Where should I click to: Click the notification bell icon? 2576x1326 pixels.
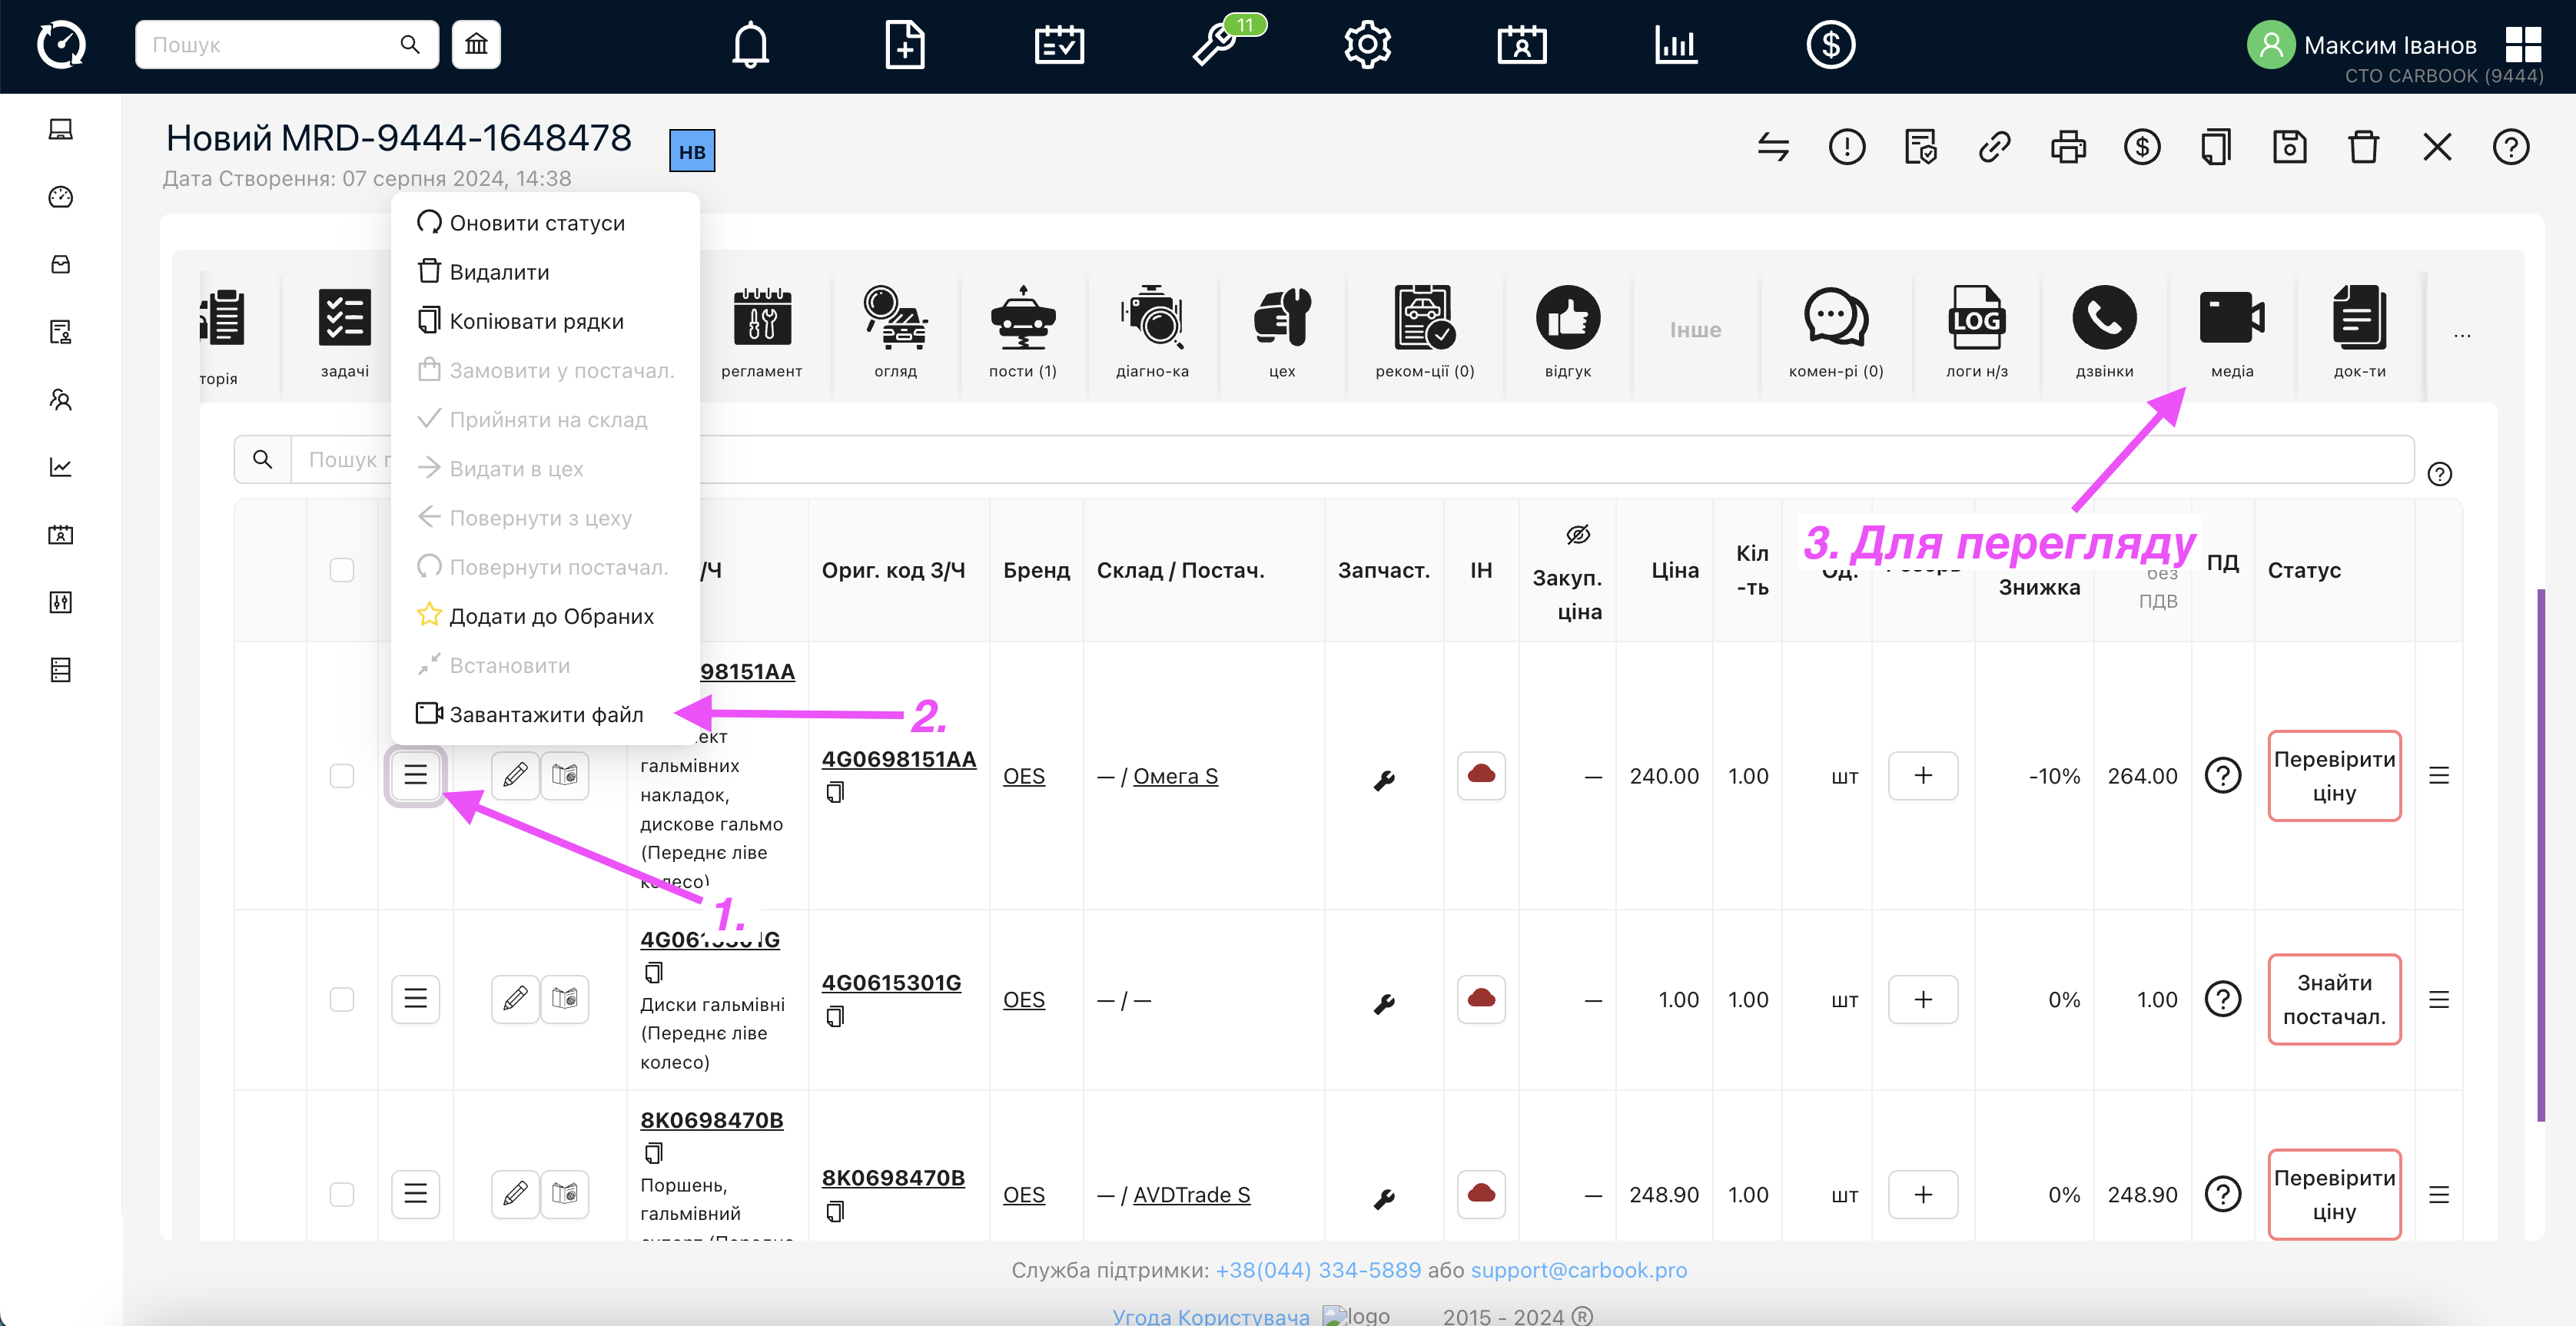tap(750, 45)
